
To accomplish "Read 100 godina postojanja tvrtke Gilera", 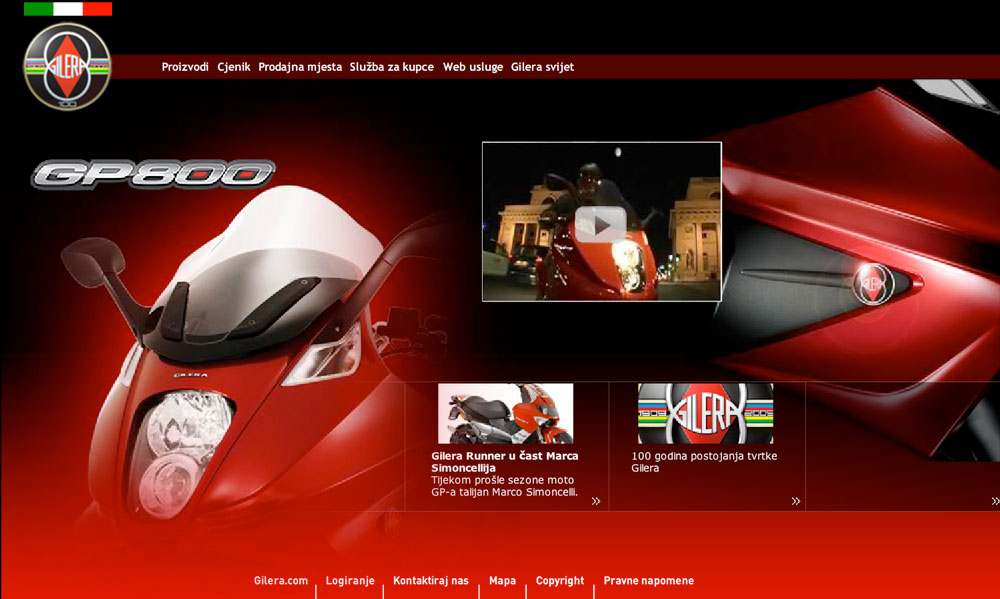I will 704,461.
